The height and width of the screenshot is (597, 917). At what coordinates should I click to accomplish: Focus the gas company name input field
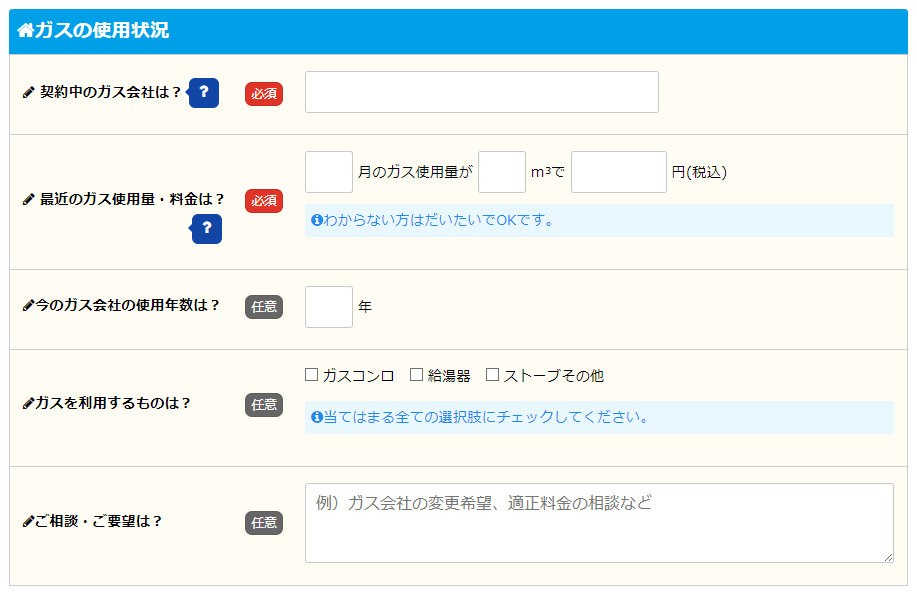tap(481, 92)
